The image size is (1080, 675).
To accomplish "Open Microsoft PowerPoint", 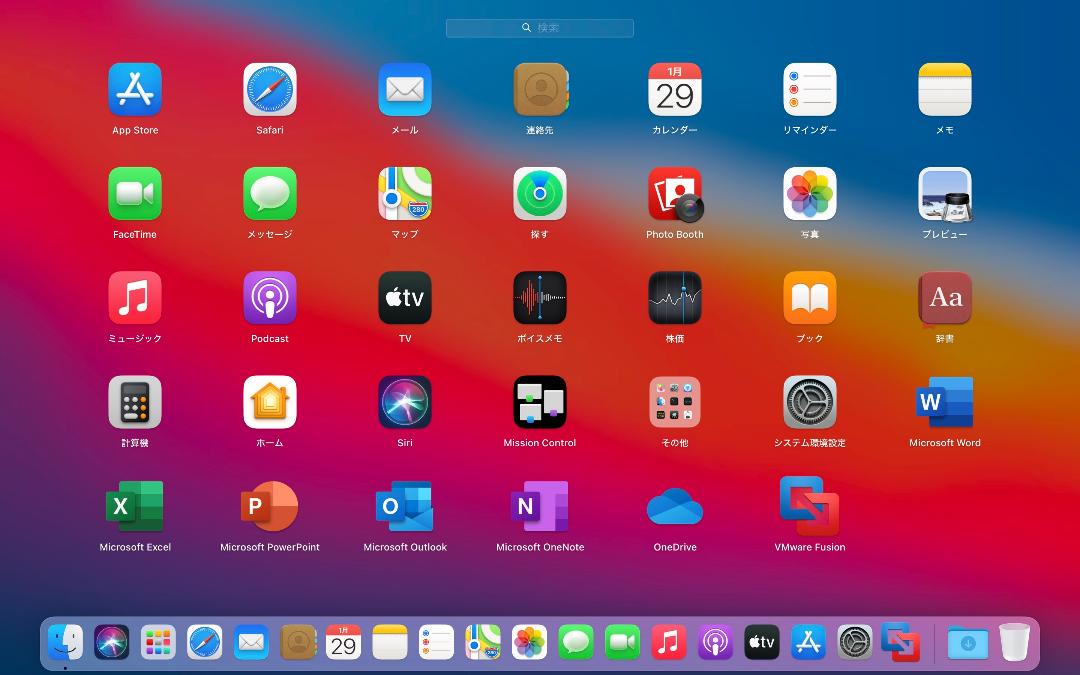I will [x=270, y=506].
